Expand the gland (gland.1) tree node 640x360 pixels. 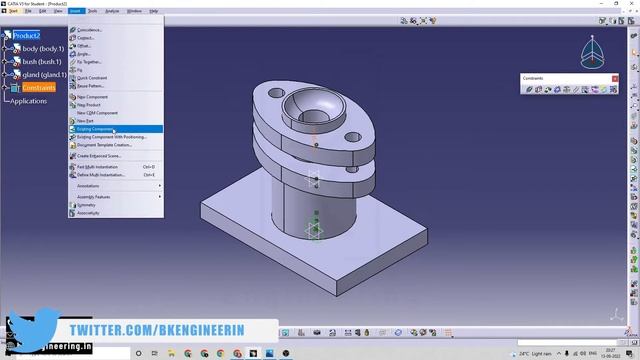pyautogui.click(x=4, y=75)
